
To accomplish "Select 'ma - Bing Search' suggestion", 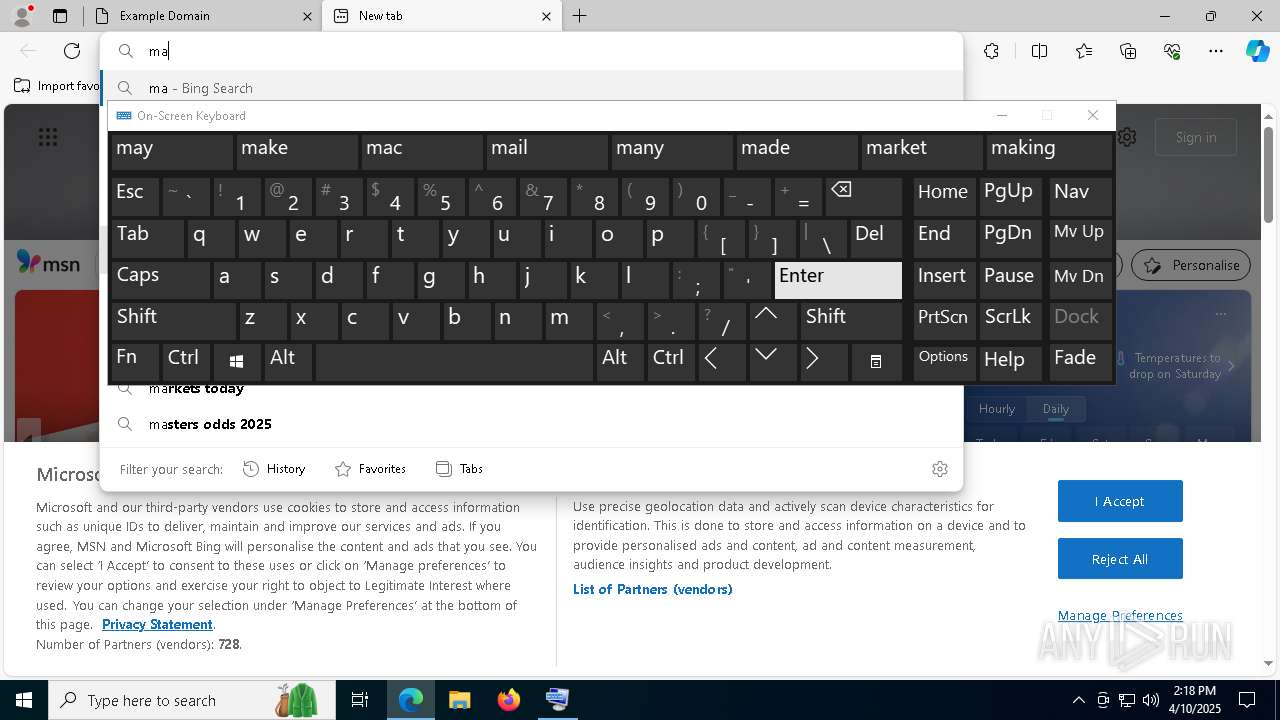I will tap(530, 88).
